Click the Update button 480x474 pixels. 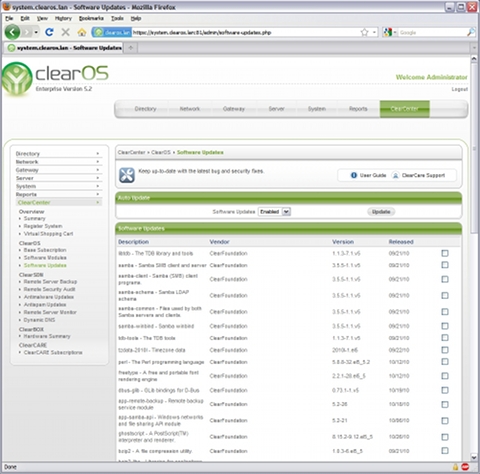pyautogui.click(x=381, y=212)
